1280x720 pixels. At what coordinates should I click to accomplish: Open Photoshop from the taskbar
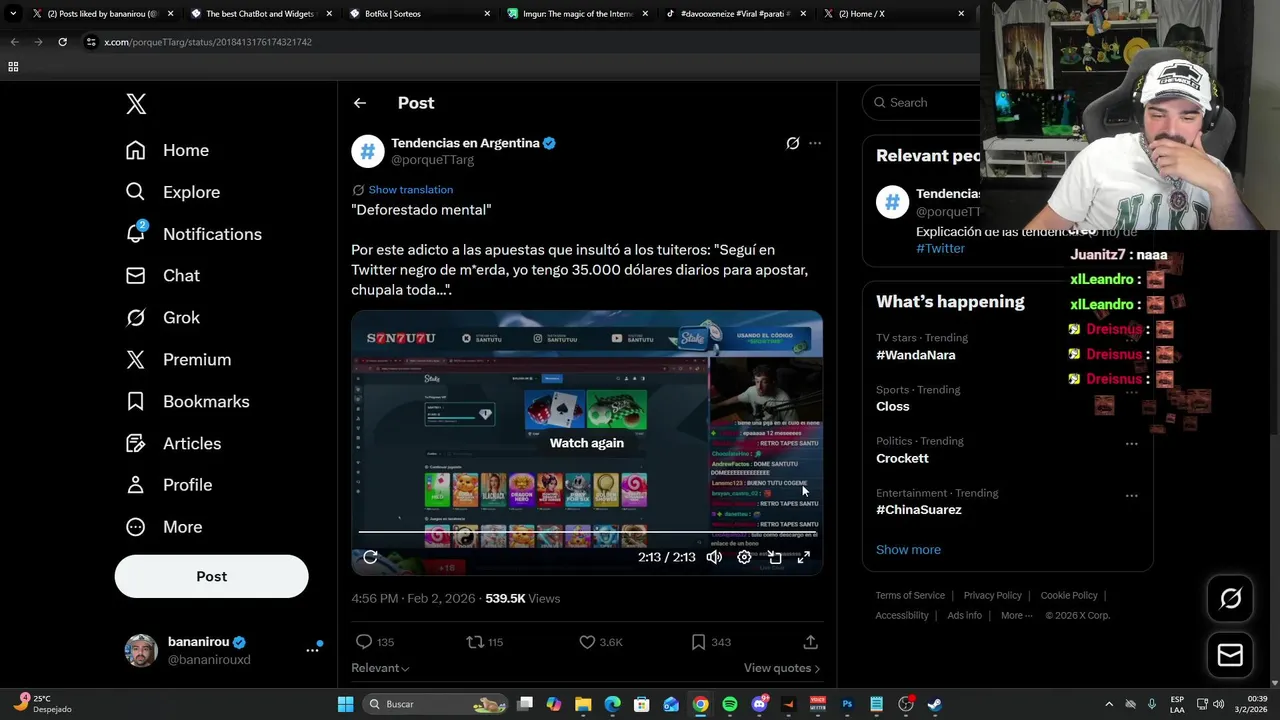click(x=847, y=704)
